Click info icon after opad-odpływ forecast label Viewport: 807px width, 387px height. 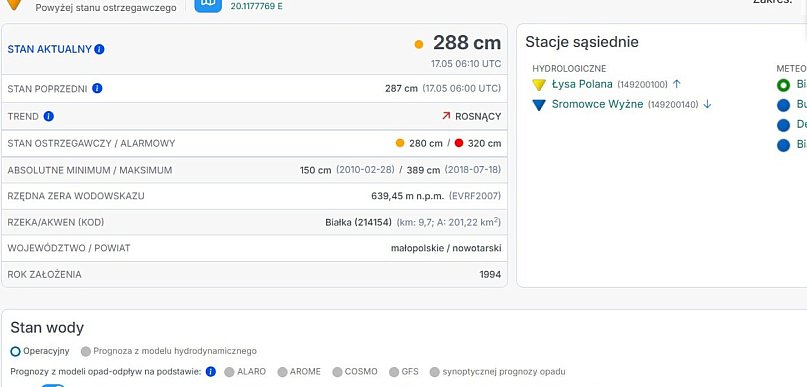[210, 372]
